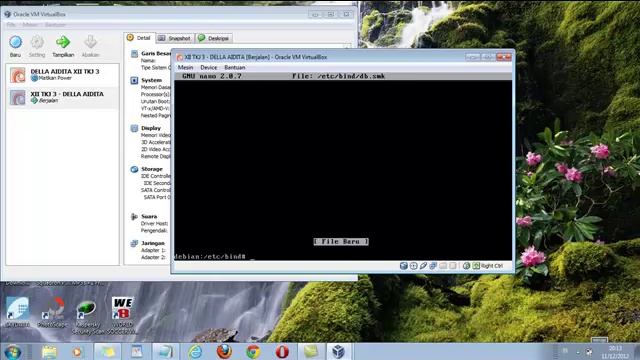Open Mesin menu in VM window
The height and width of the screenshot is (360, 640).
[185, 67]
